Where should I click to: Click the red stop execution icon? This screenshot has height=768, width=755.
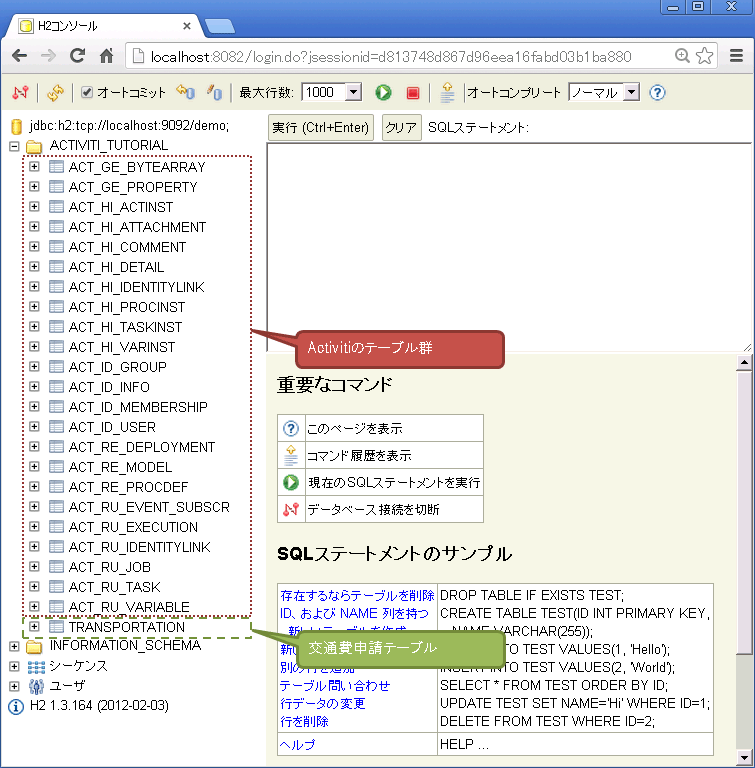tap(413, 93)
